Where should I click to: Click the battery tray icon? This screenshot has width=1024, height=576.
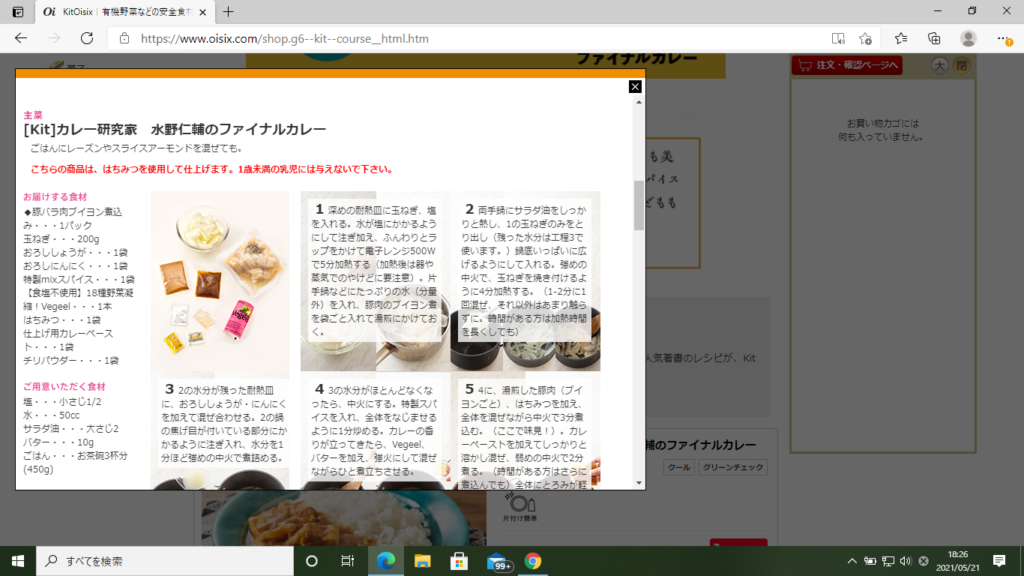(x=870, y=561)
